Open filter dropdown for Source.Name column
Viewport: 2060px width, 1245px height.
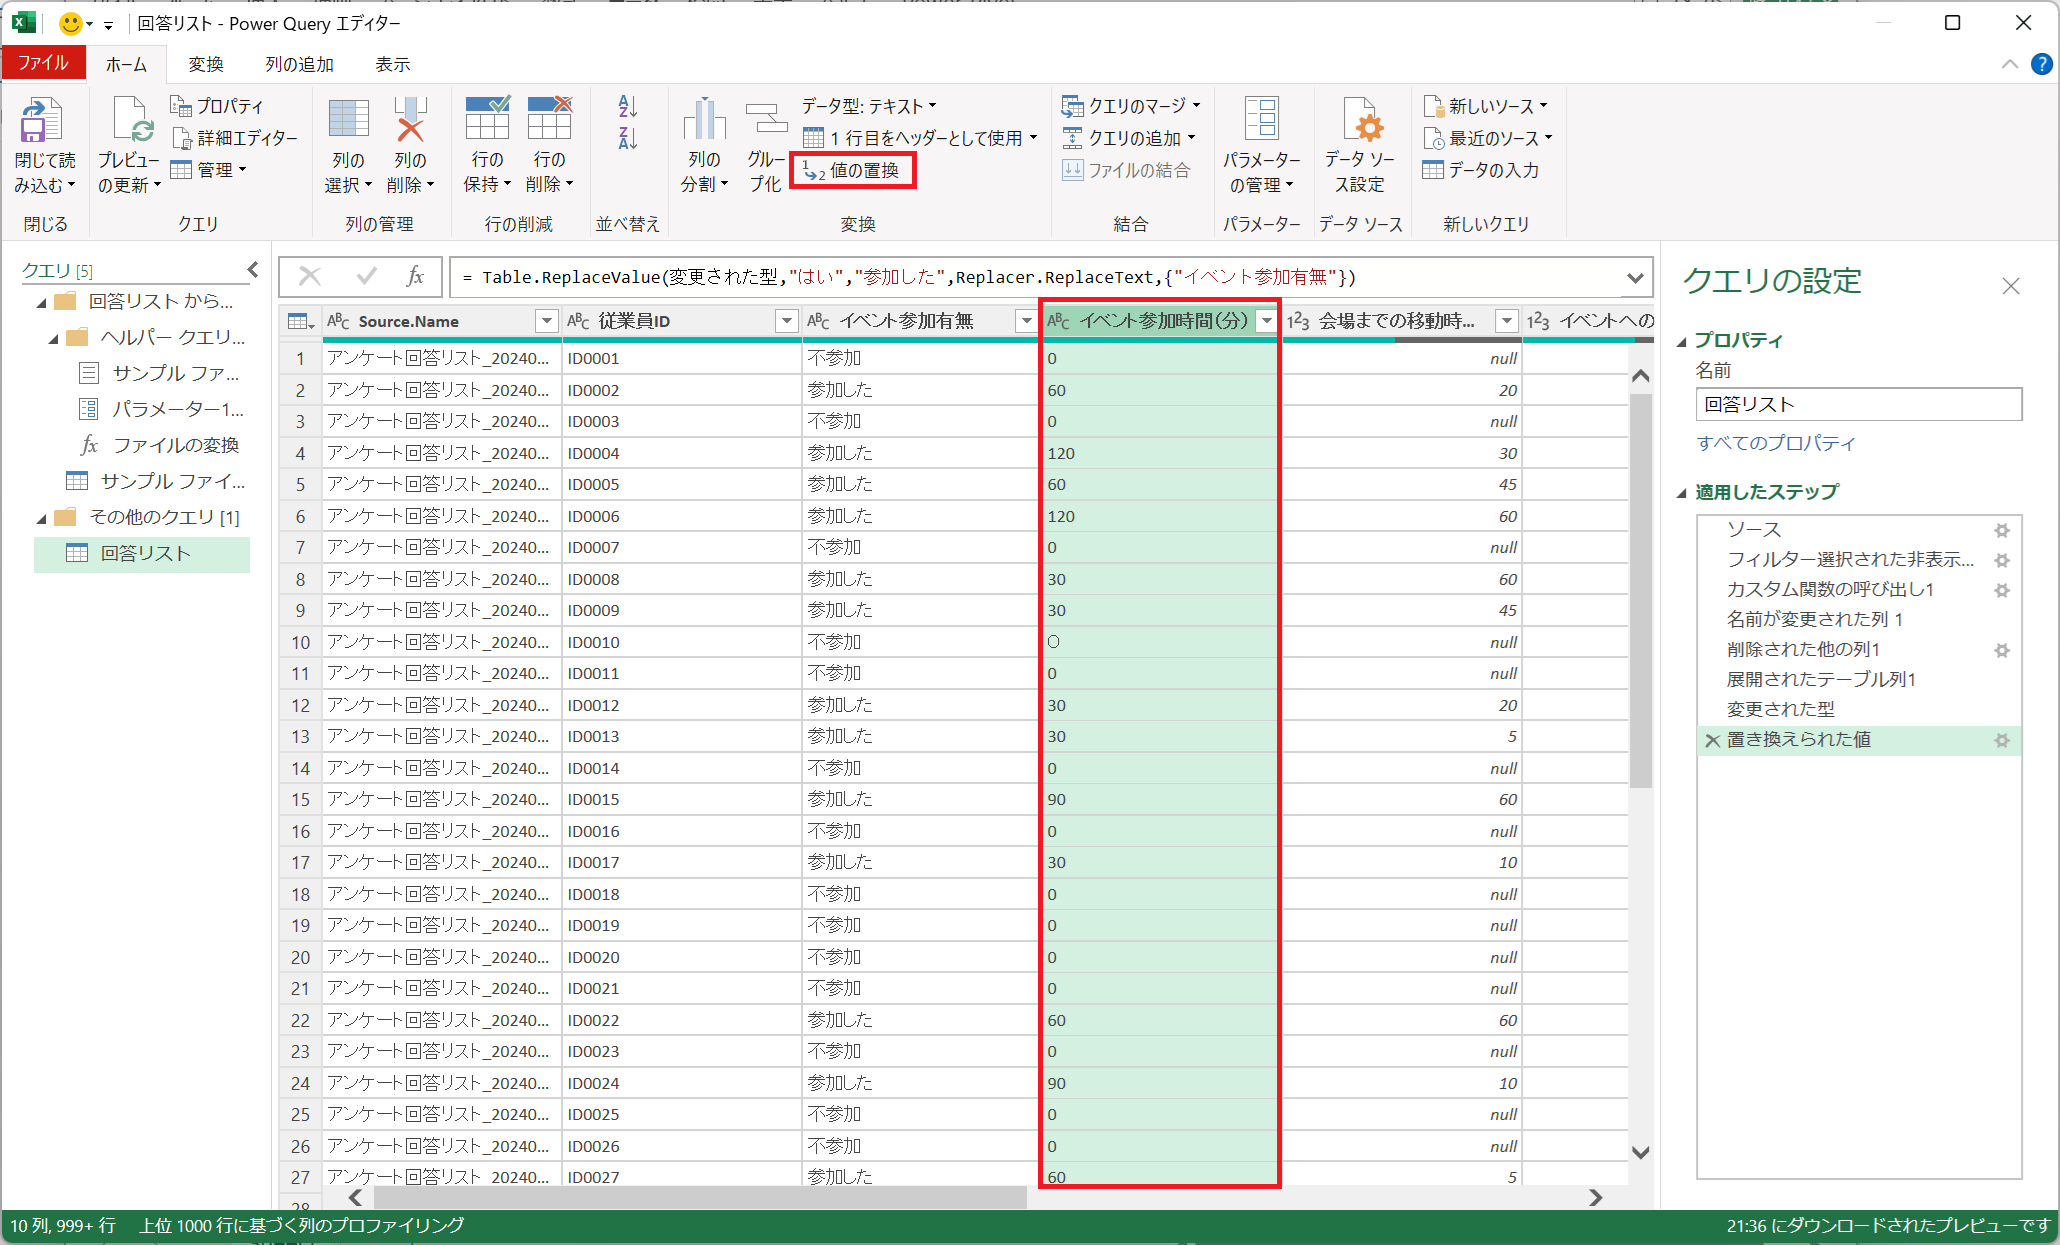546,321
